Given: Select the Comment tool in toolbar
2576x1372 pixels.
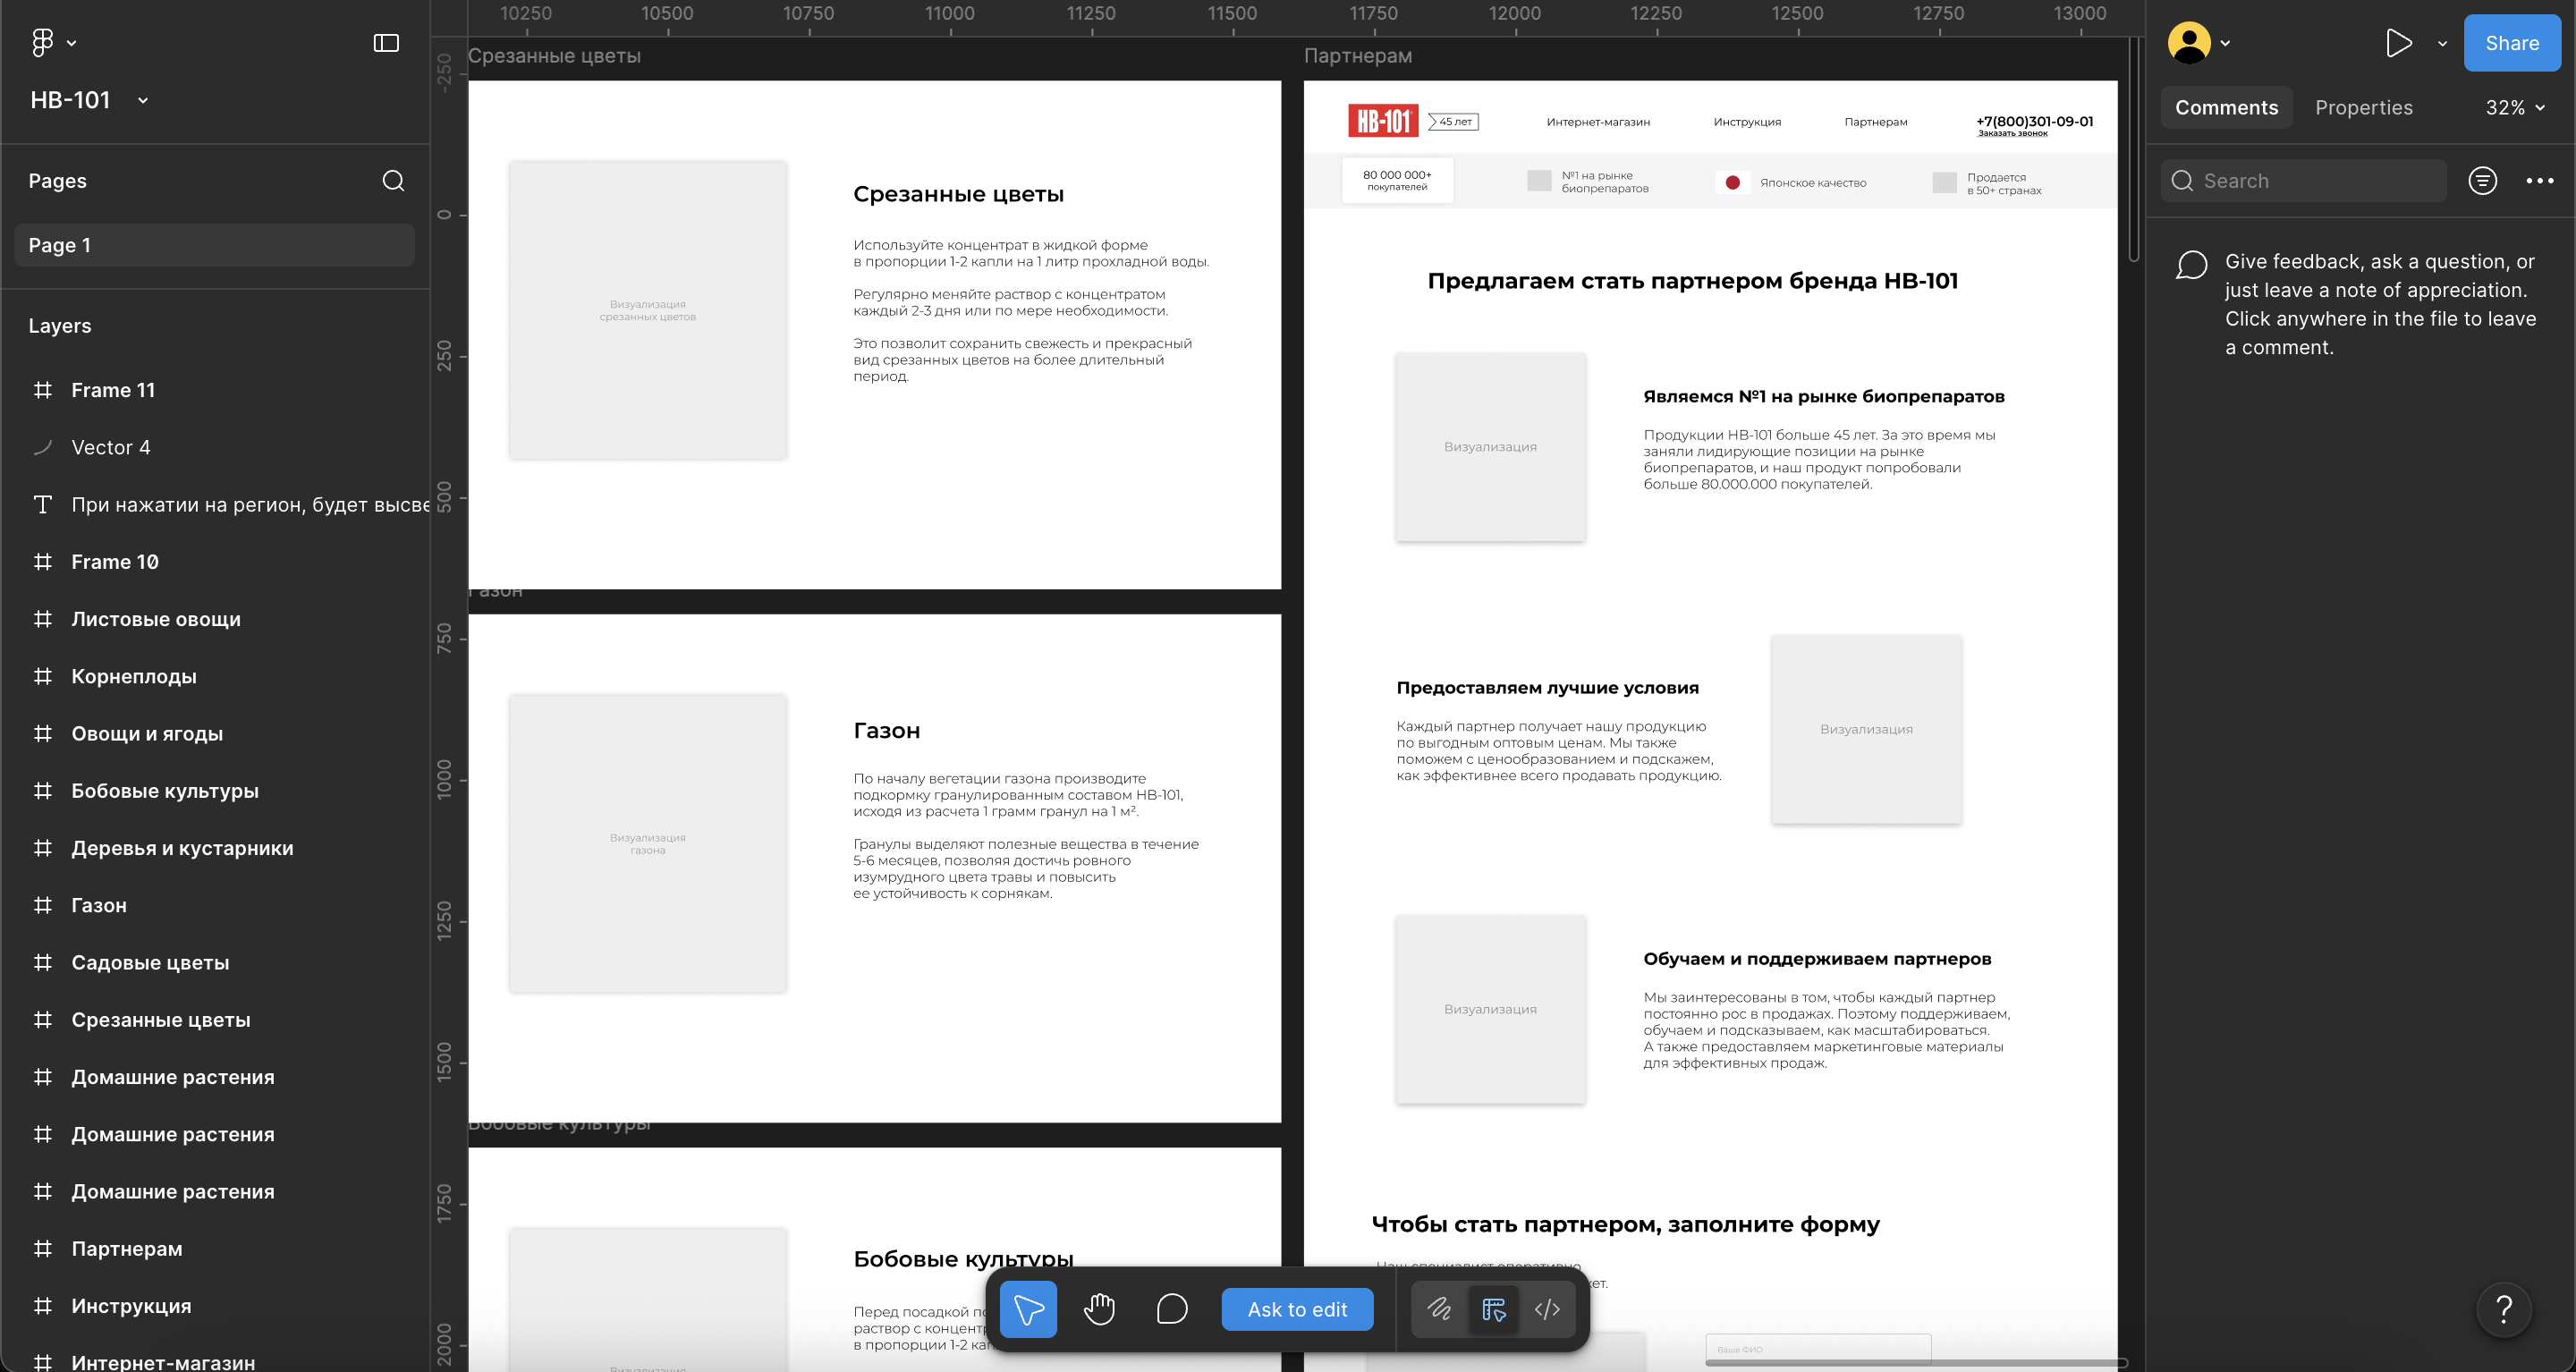Looking at the screenshot, I should point(1172,1309).
